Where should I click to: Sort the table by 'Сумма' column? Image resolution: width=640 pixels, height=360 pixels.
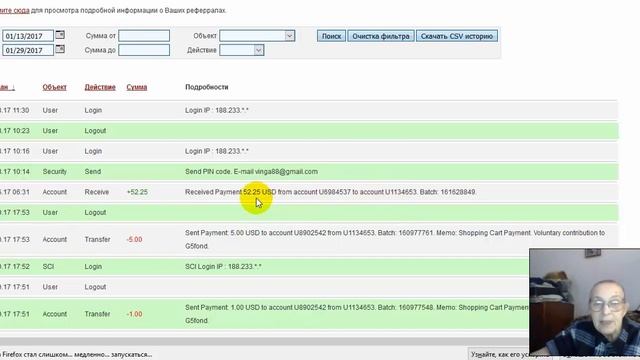(137, 87)
